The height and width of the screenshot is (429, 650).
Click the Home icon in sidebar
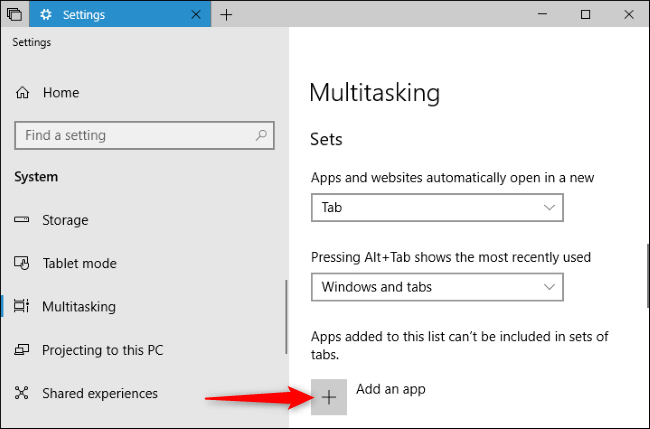coord(23,93)
